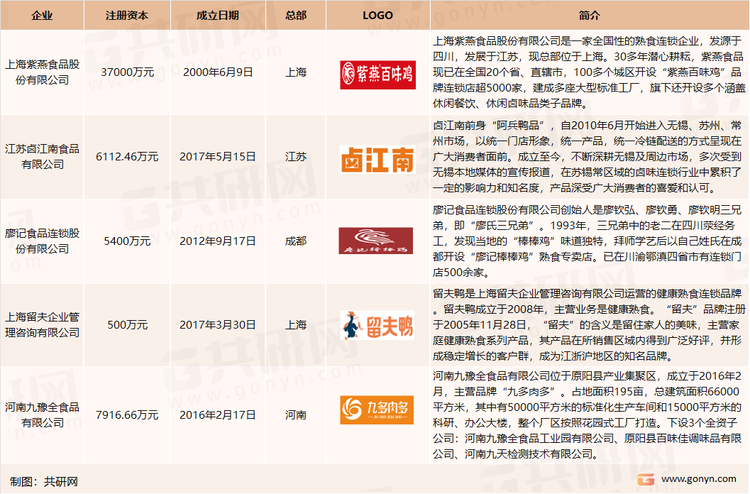Click the date 2016年2月17日
Image resolution: width=750 pixels, height=494 pixels.
(218, 415)
